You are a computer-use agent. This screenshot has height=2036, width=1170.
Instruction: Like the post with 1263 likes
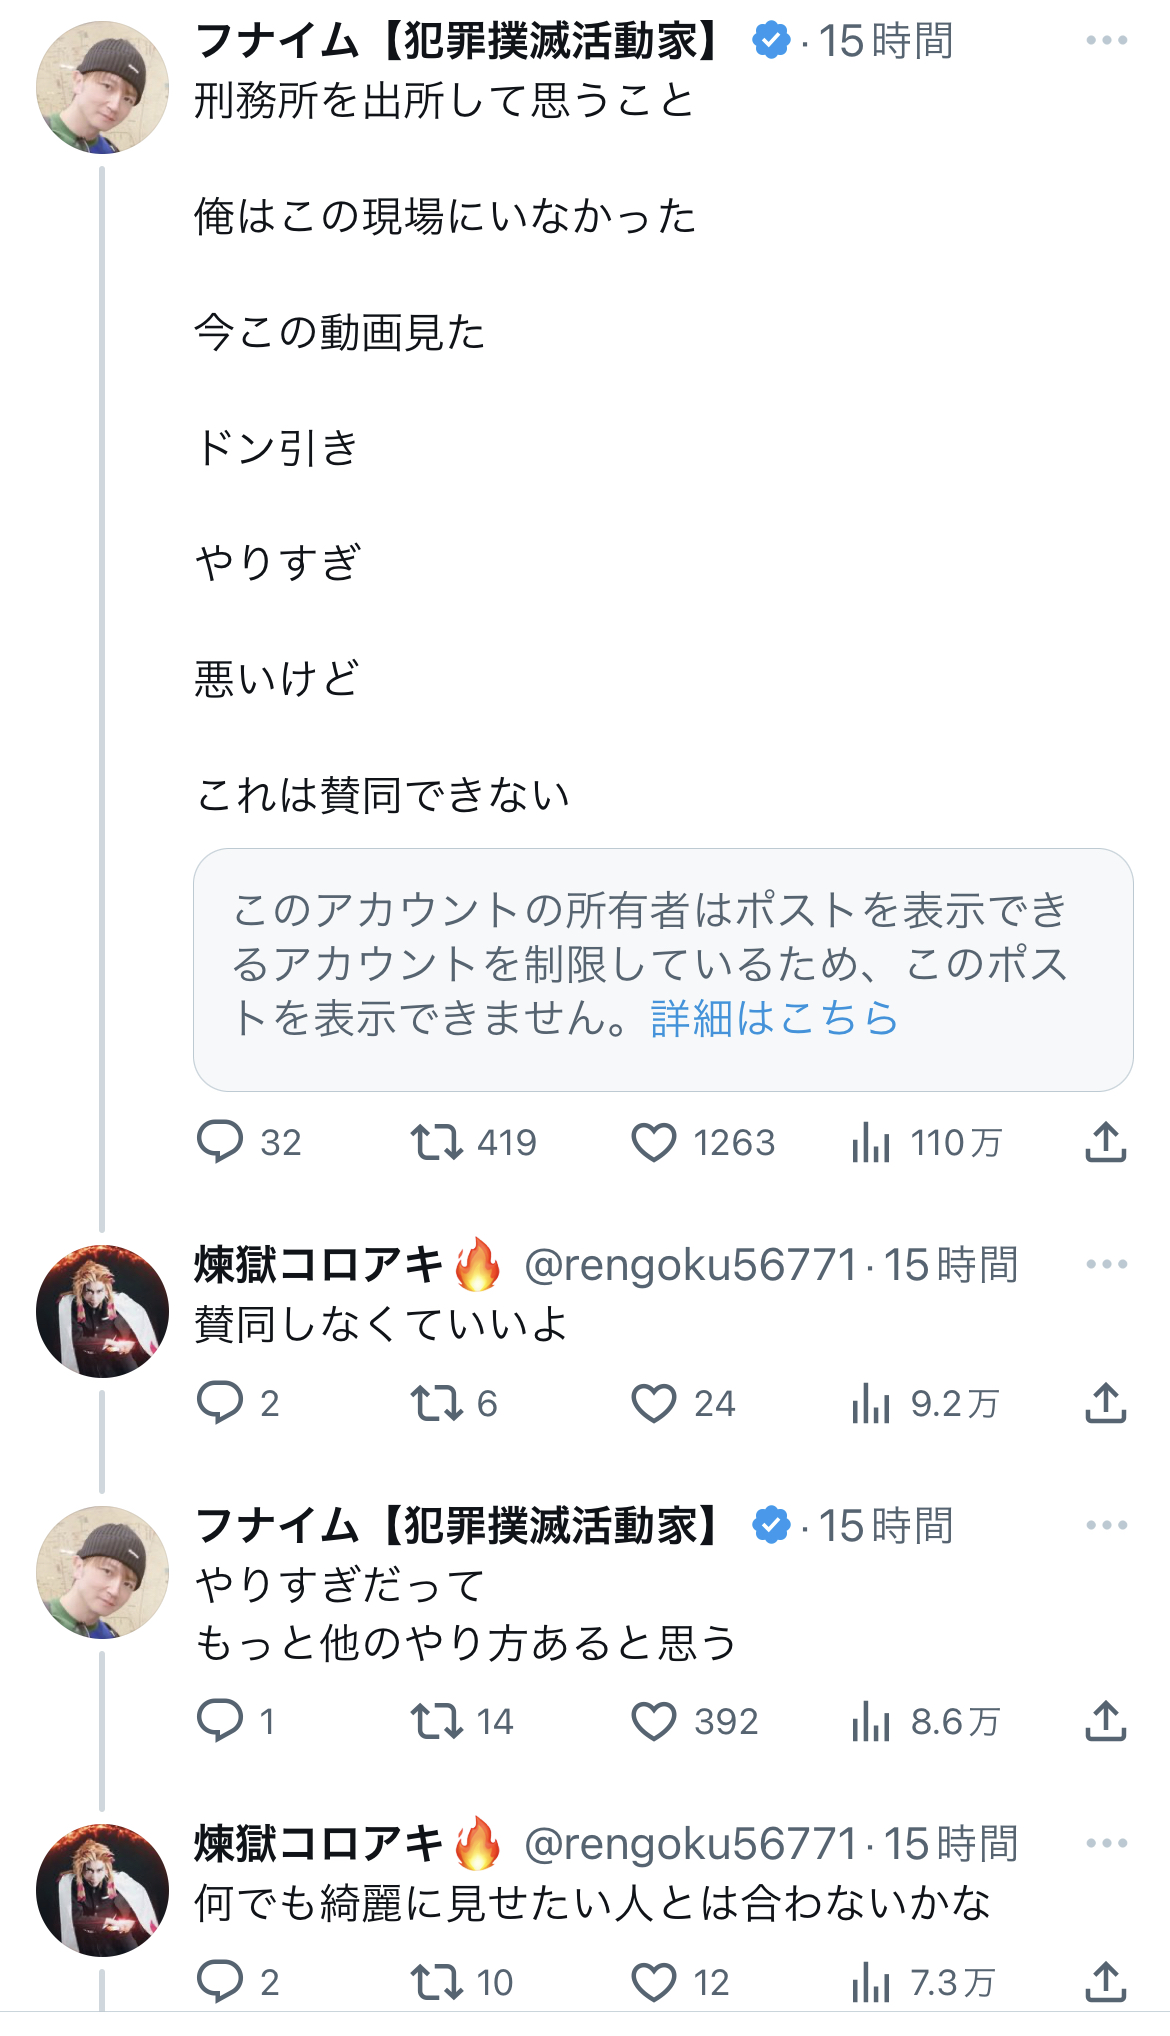[654, 1142]
